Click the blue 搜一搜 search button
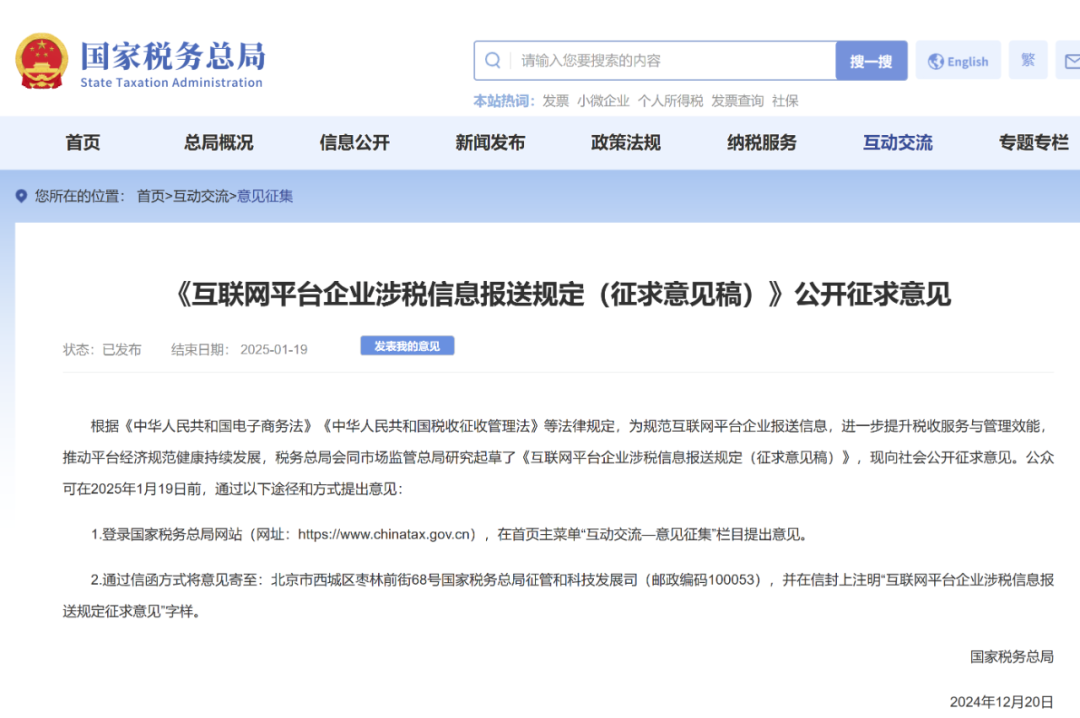The height and width of the screenshot is (718, 1080). (871, 60)
